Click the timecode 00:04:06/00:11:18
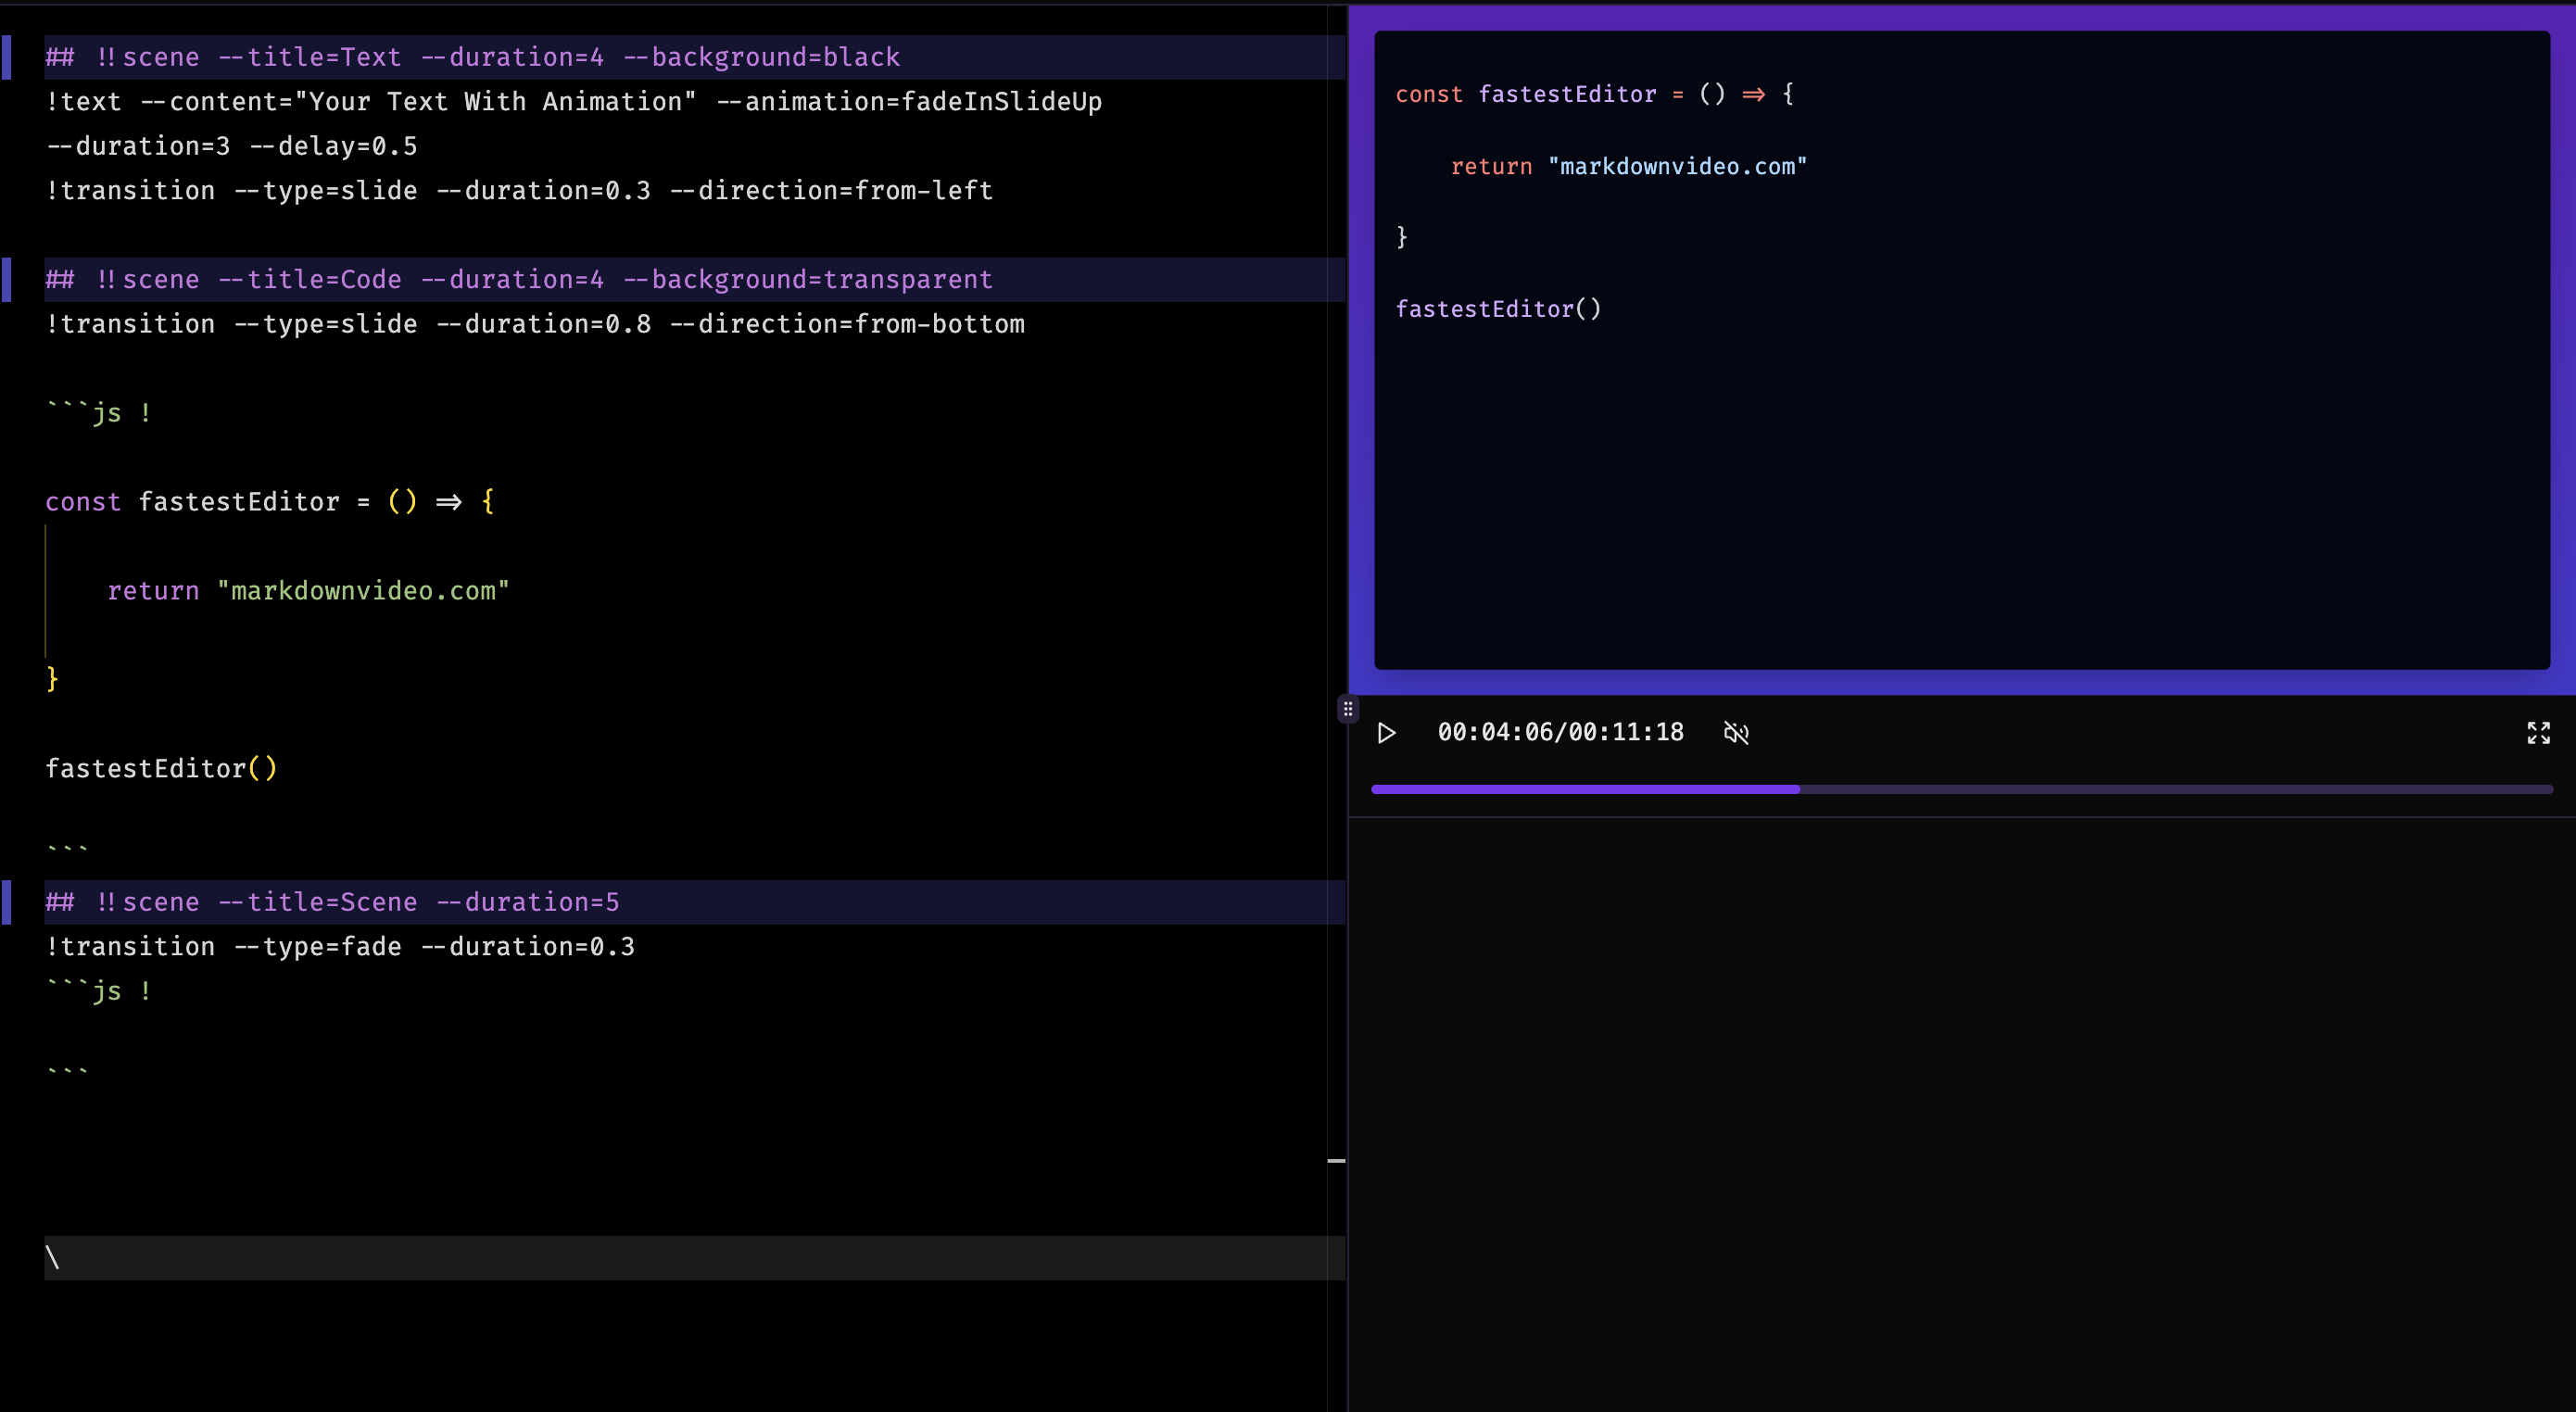This screenshot has height=1412, width=2576. tap(1560, 732)
